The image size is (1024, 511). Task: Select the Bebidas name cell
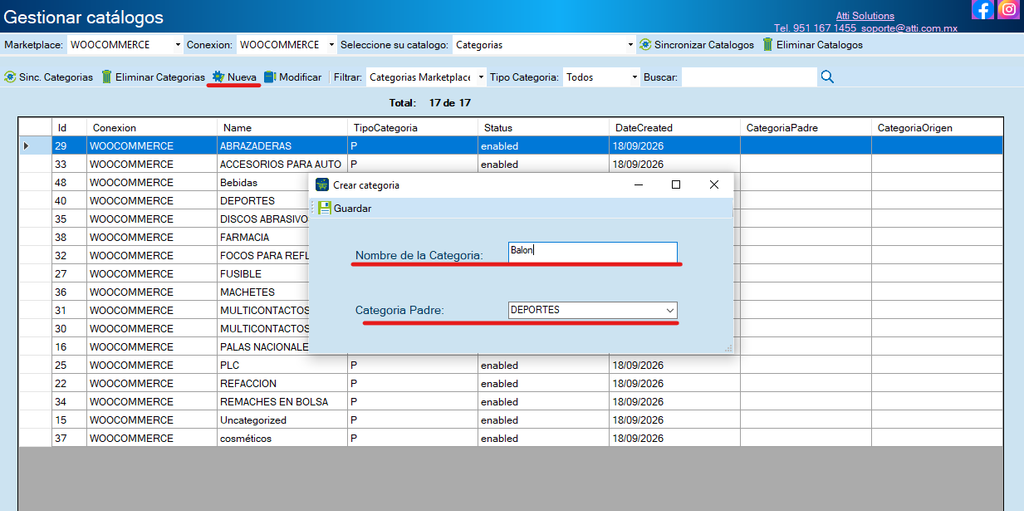coord(263,182)
